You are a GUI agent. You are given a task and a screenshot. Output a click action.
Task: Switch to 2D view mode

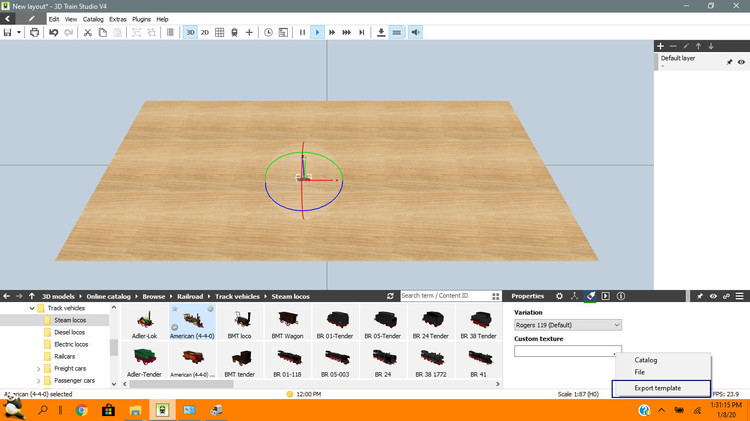click(205, 33)
